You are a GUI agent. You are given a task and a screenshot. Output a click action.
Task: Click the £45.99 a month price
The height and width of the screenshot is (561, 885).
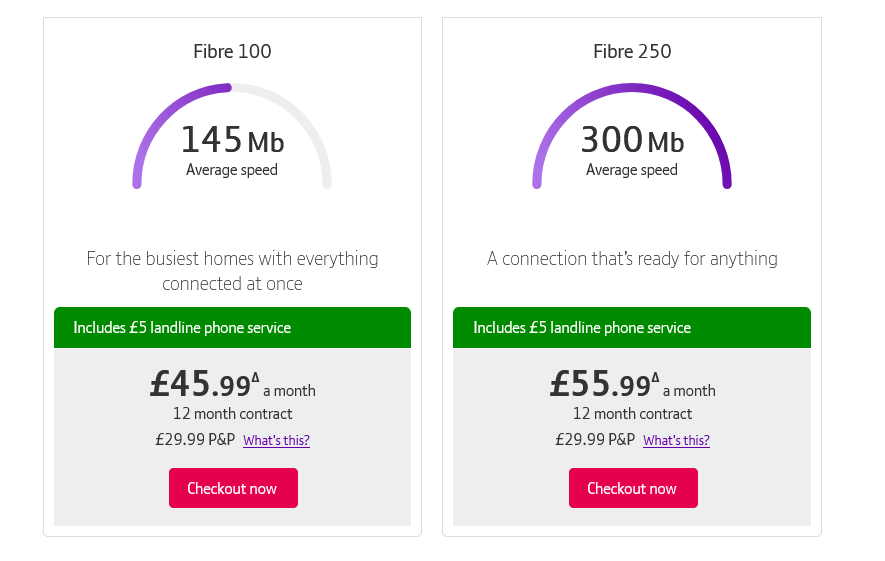click(x=233, y=384)
